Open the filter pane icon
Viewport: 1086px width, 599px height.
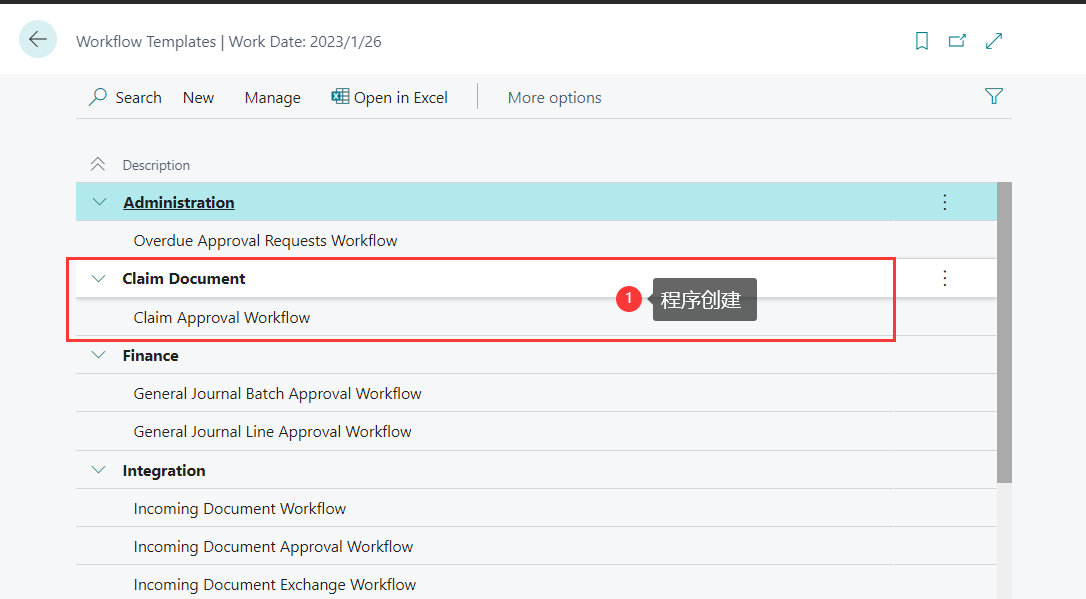[x=994, y=97]
